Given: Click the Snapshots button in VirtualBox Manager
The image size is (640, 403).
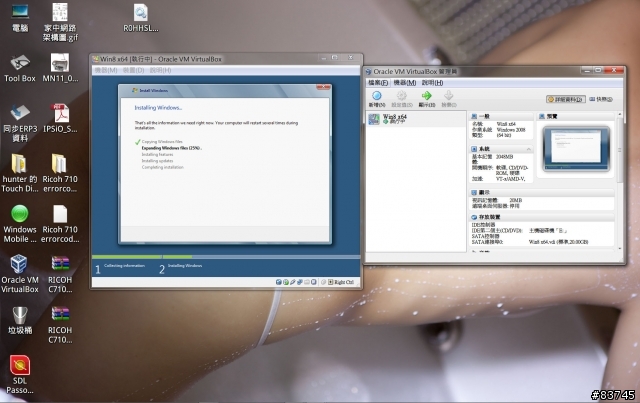Looking at the screenshot, I should tap(601, 99).
